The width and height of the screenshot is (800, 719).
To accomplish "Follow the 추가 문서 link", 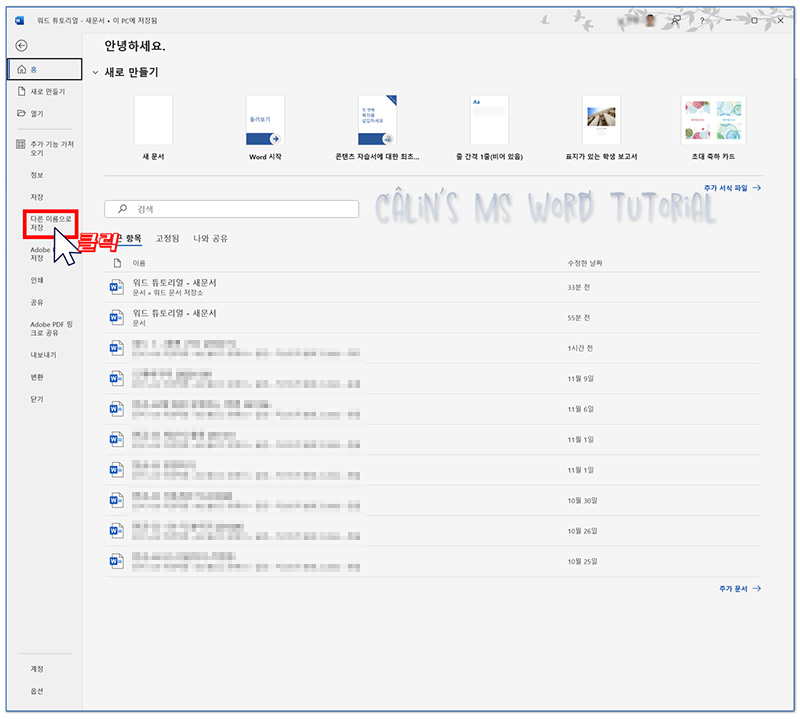I will [740, 588].
